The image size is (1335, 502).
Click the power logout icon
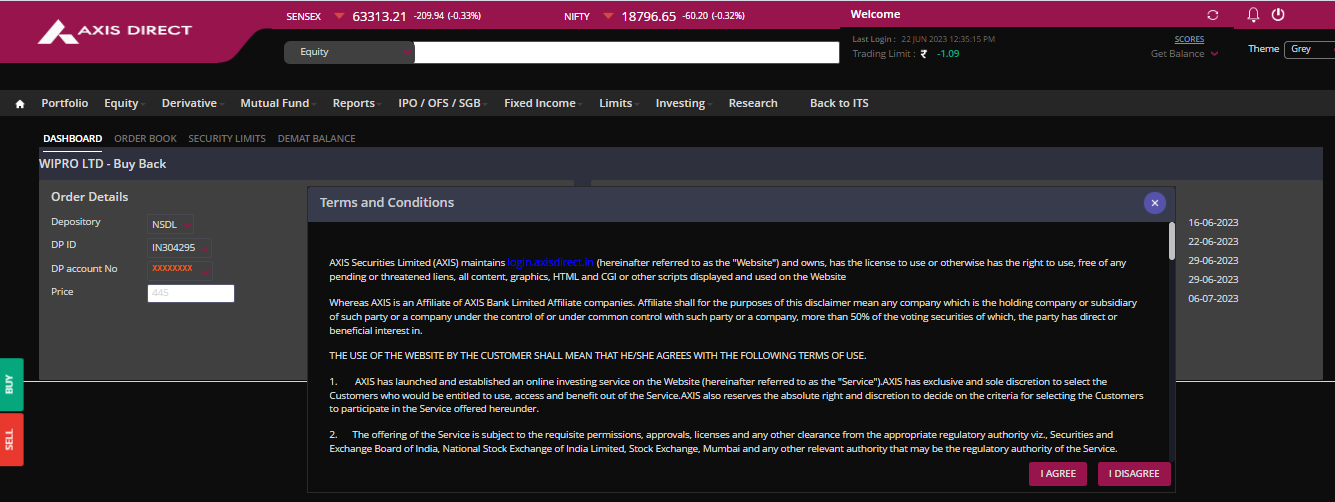coord(1278,15)
